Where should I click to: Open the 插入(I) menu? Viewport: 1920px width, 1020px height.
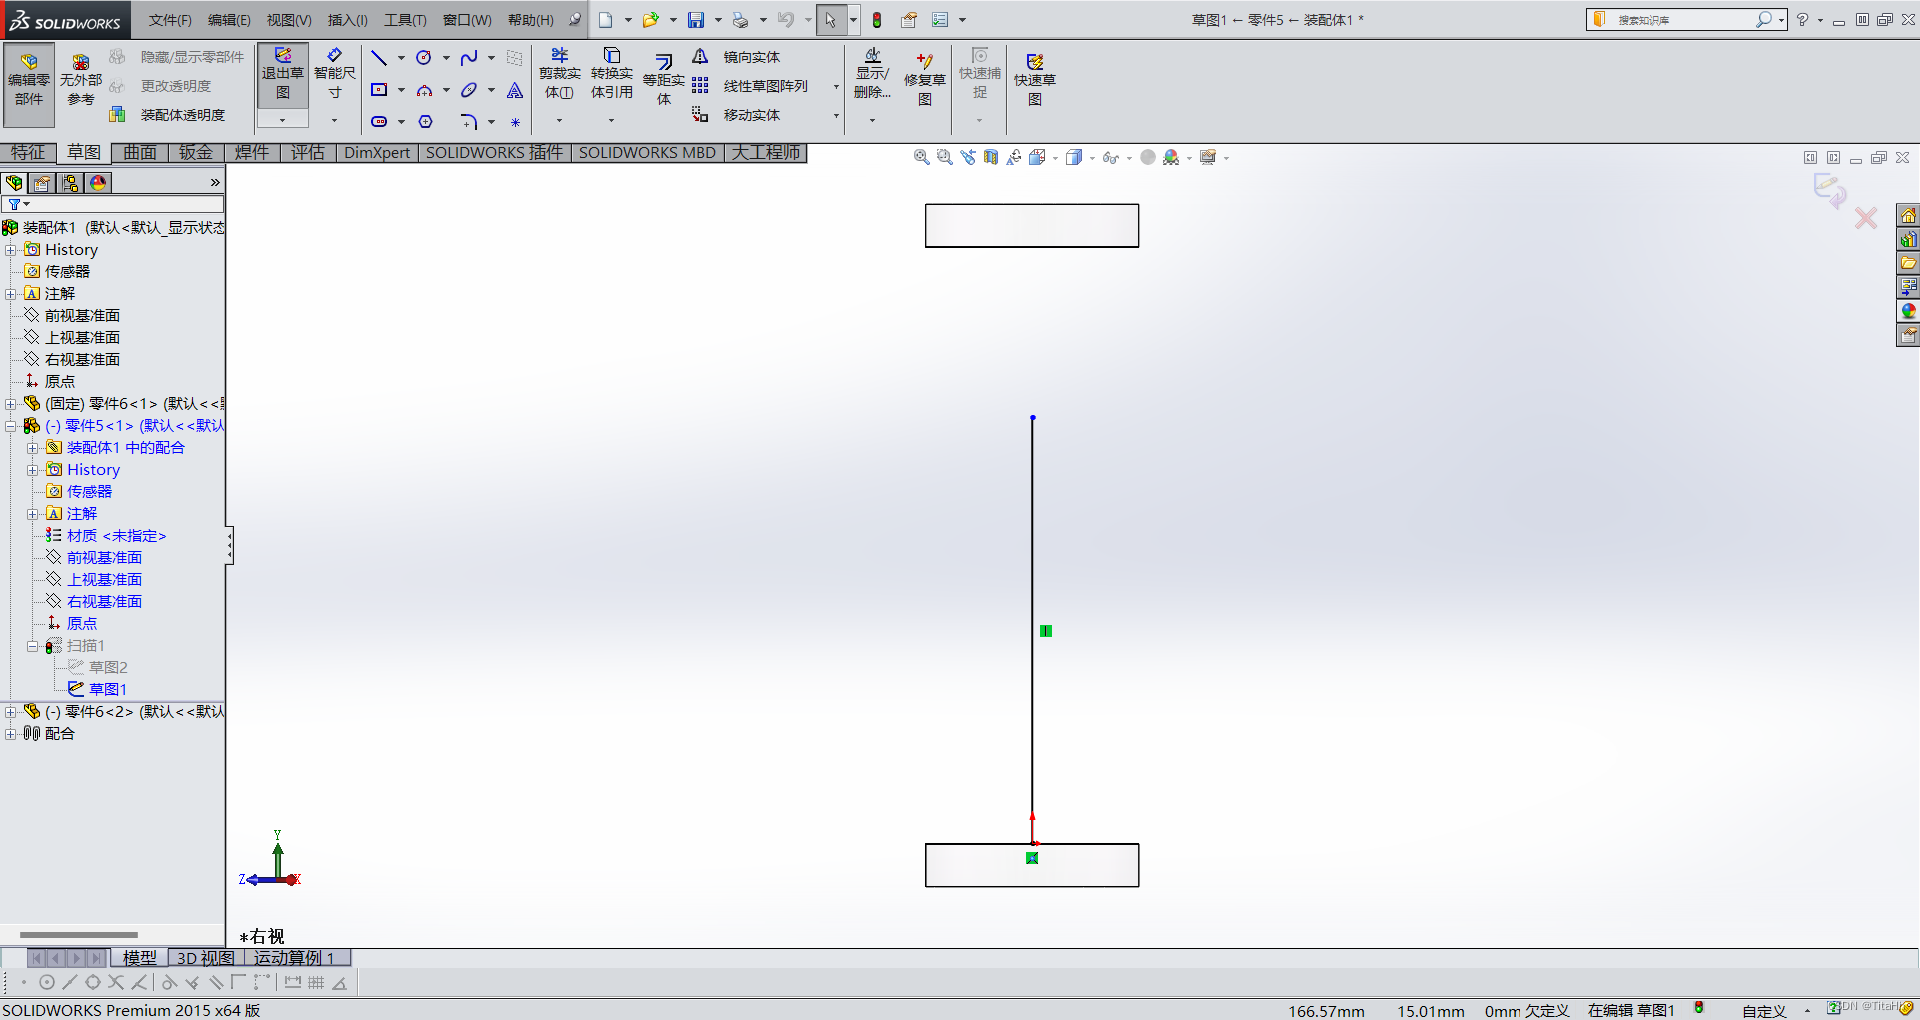(x=347, y=20)
